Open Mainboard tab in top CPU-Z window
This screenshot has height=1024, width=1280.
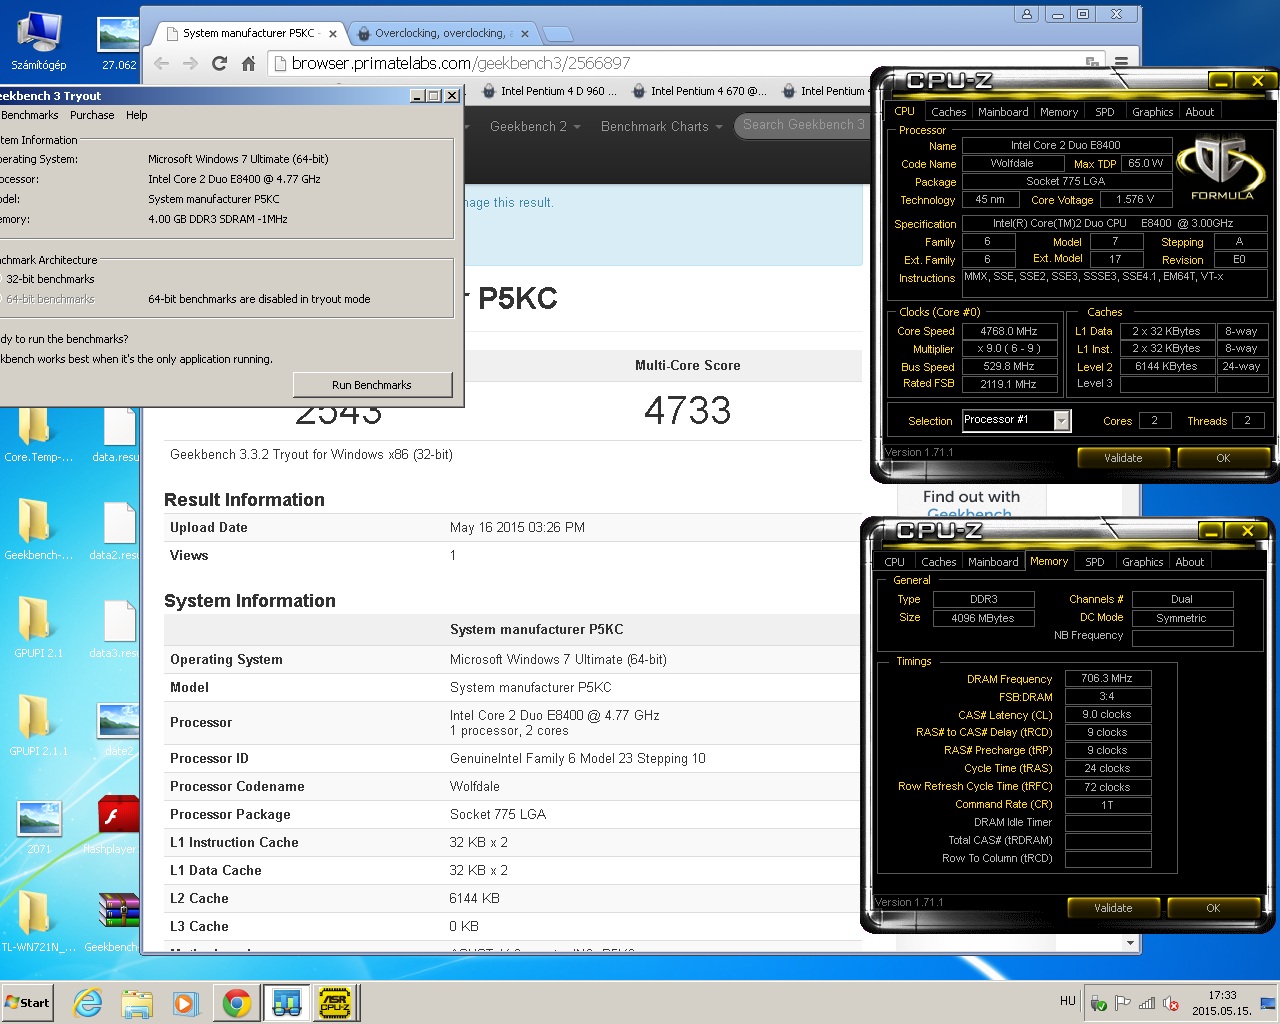1003,112
